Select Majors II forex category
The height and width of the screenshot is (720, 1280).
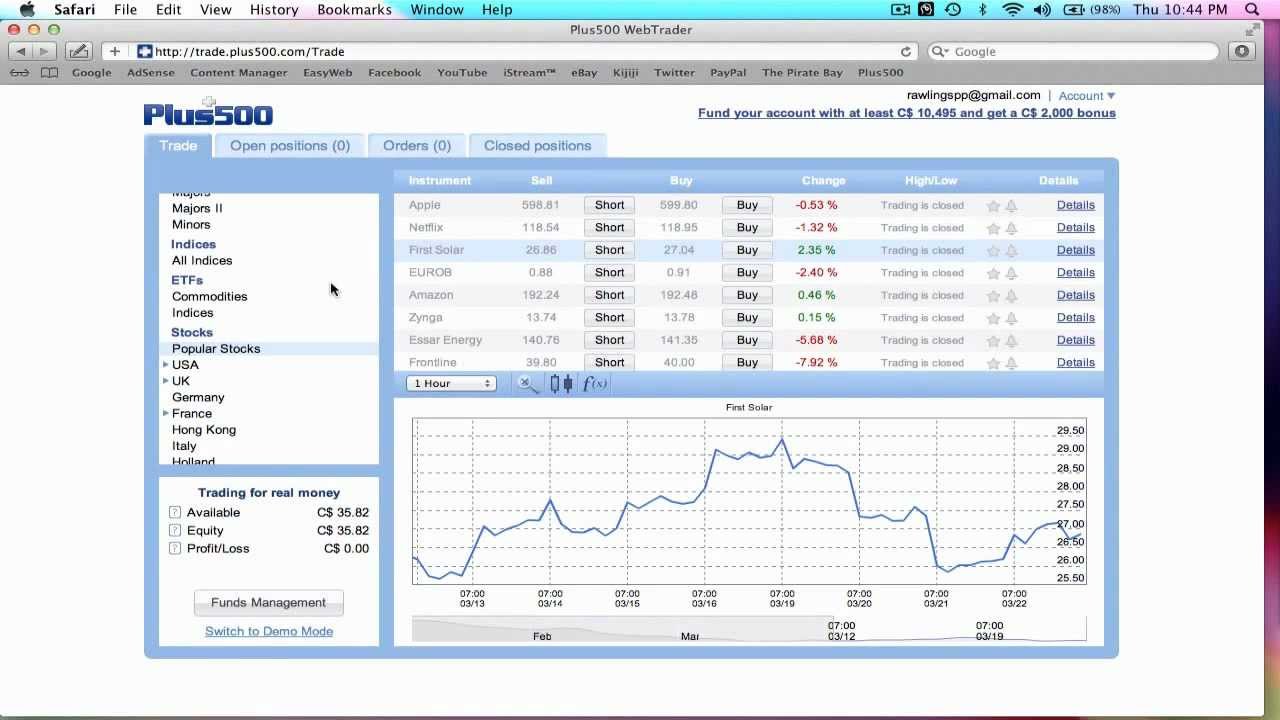[197, 209]
